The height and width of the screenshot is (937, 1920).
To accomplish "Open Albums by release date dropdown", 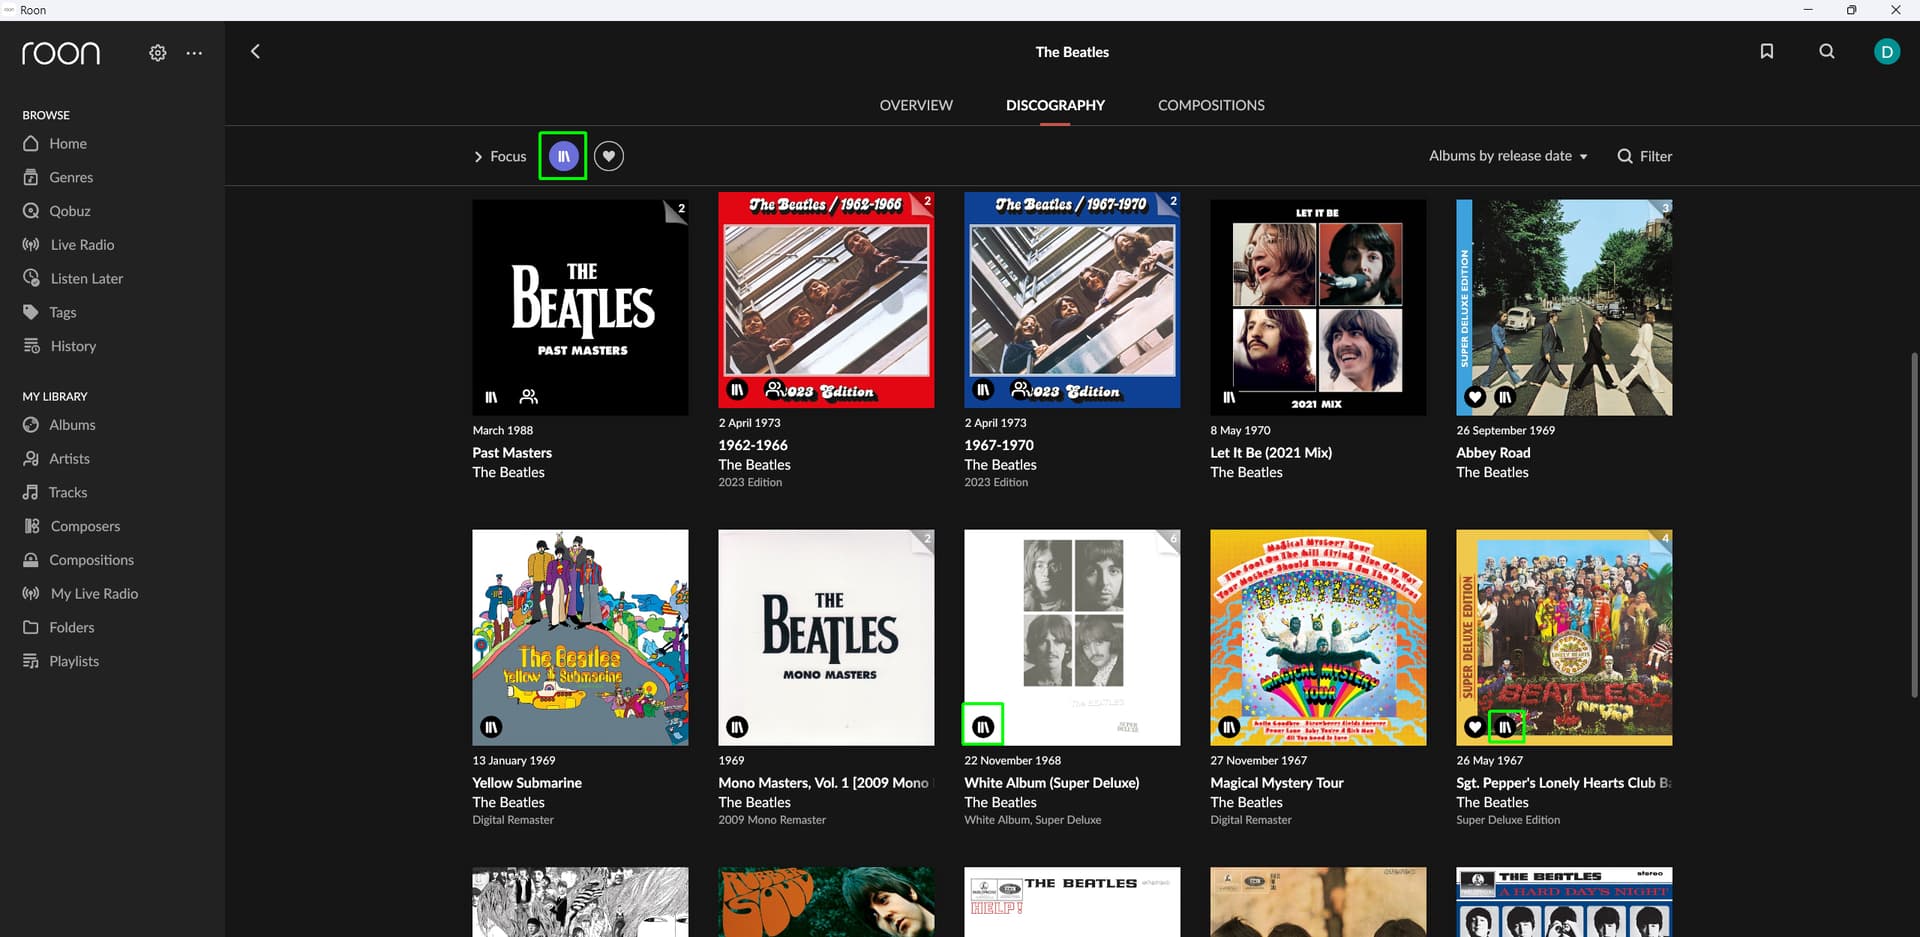I will point(1508,156).
